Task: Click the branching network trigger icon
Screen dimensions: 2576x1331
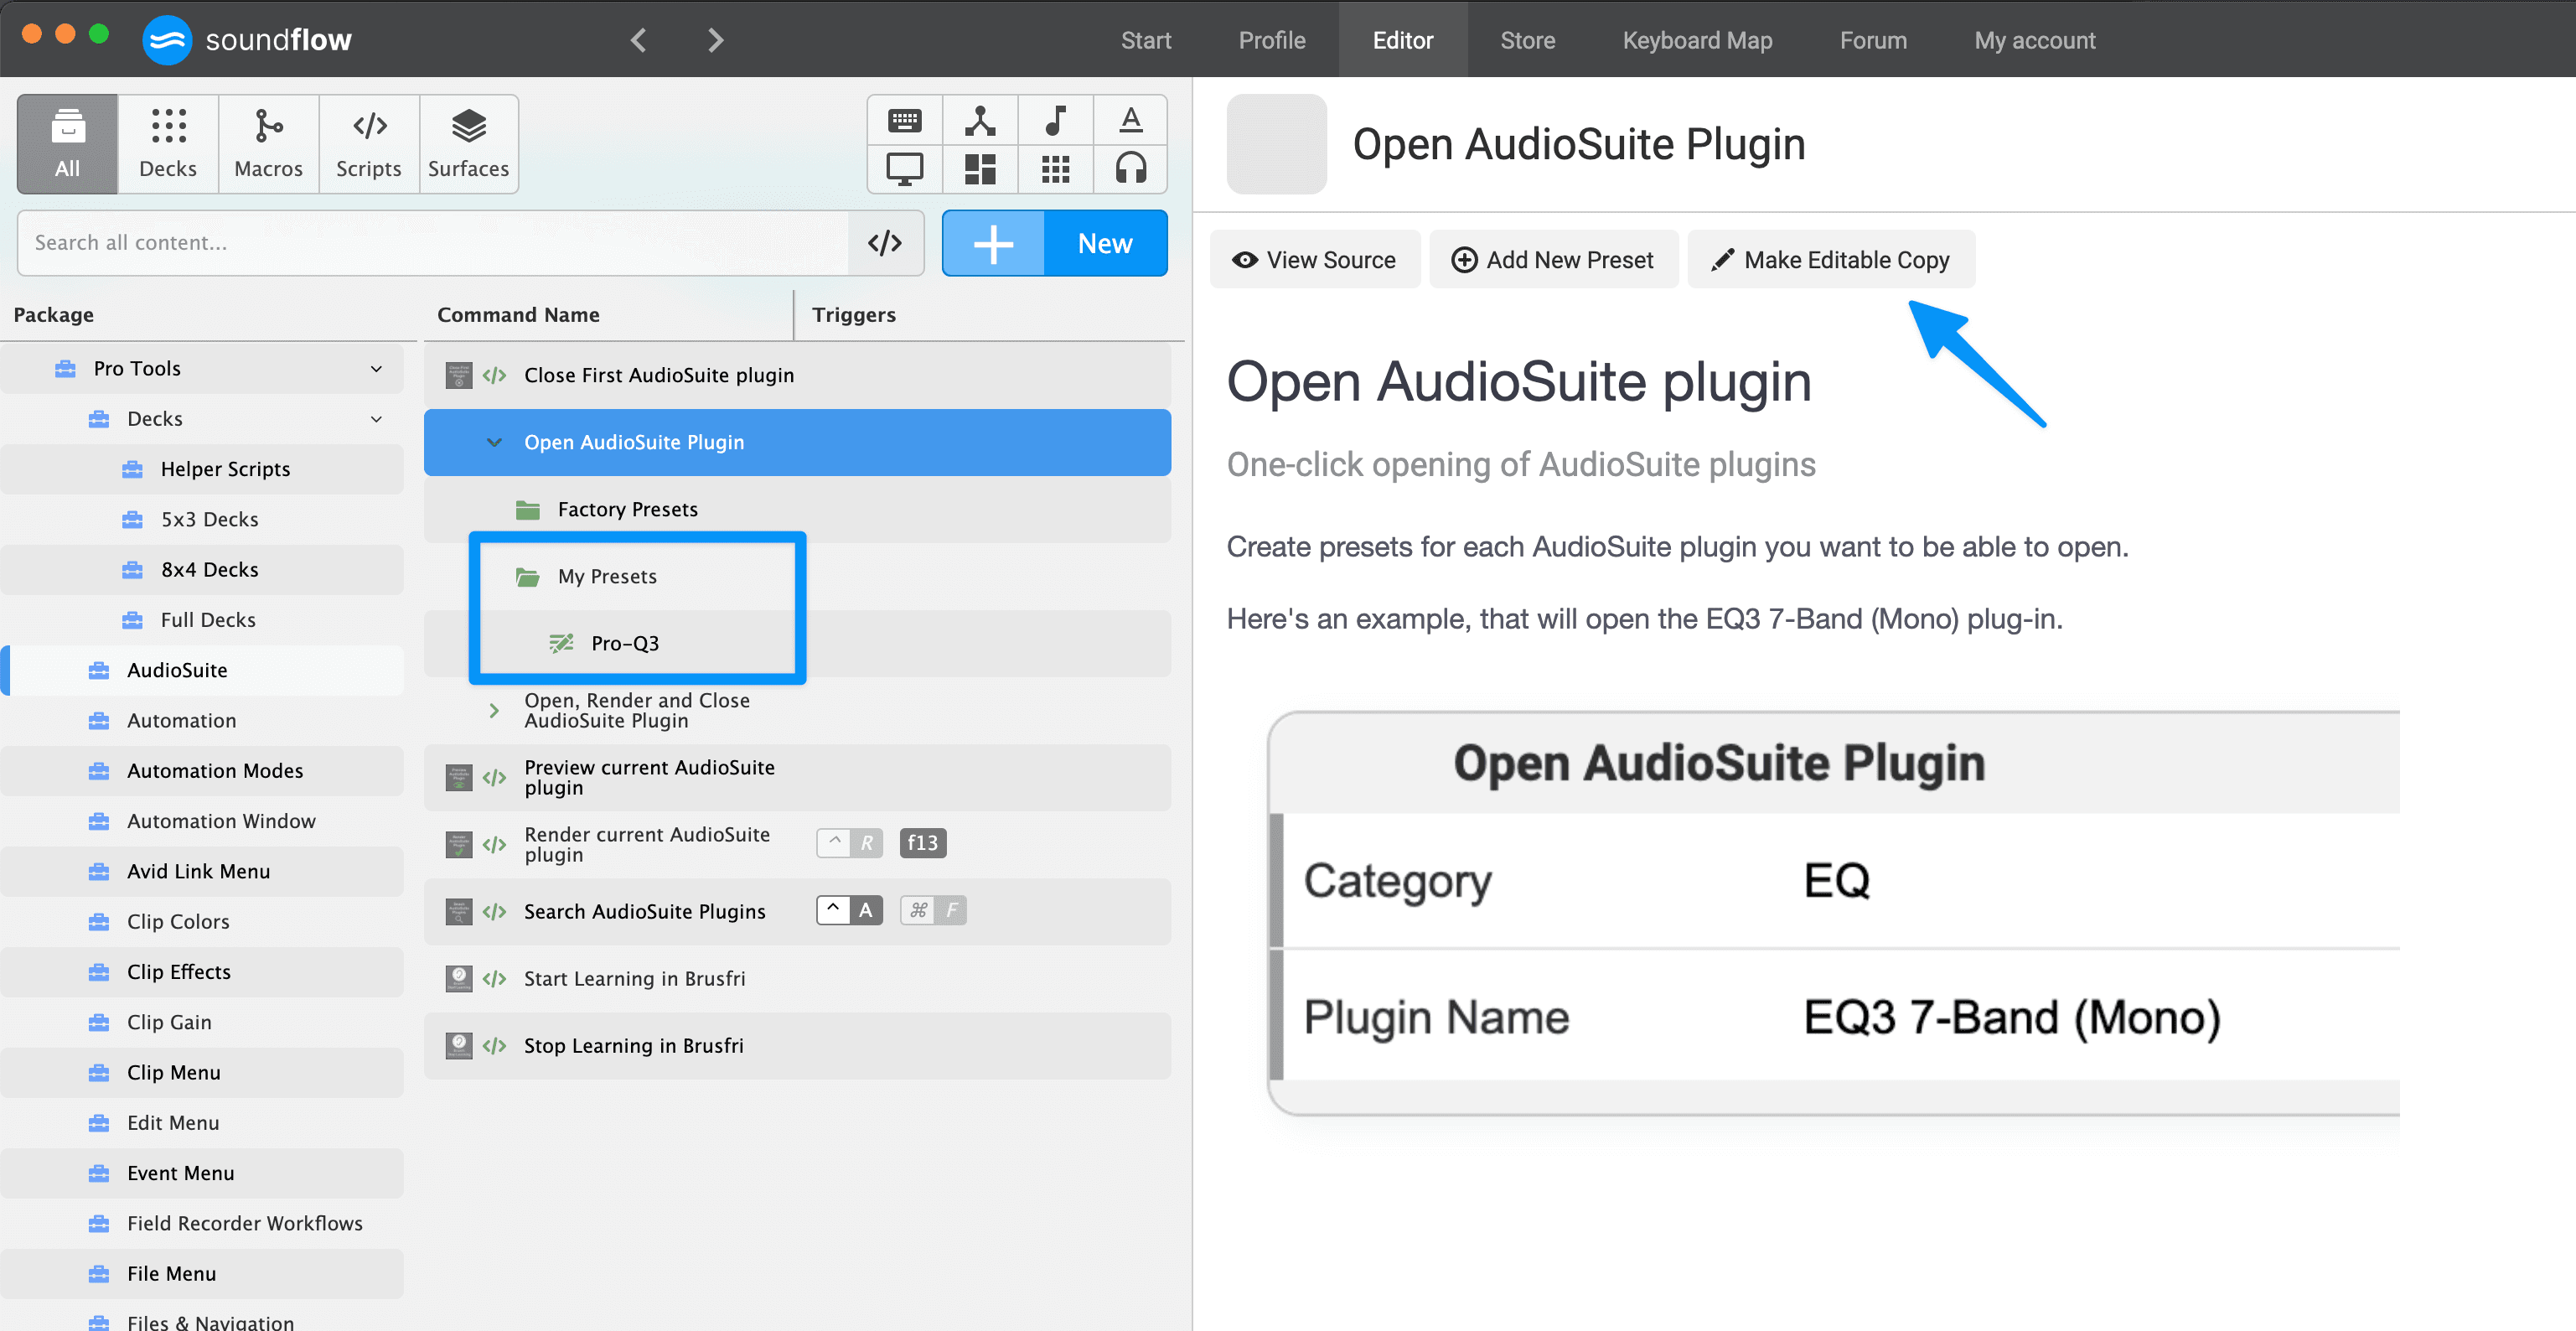Action: pos(980,121)
